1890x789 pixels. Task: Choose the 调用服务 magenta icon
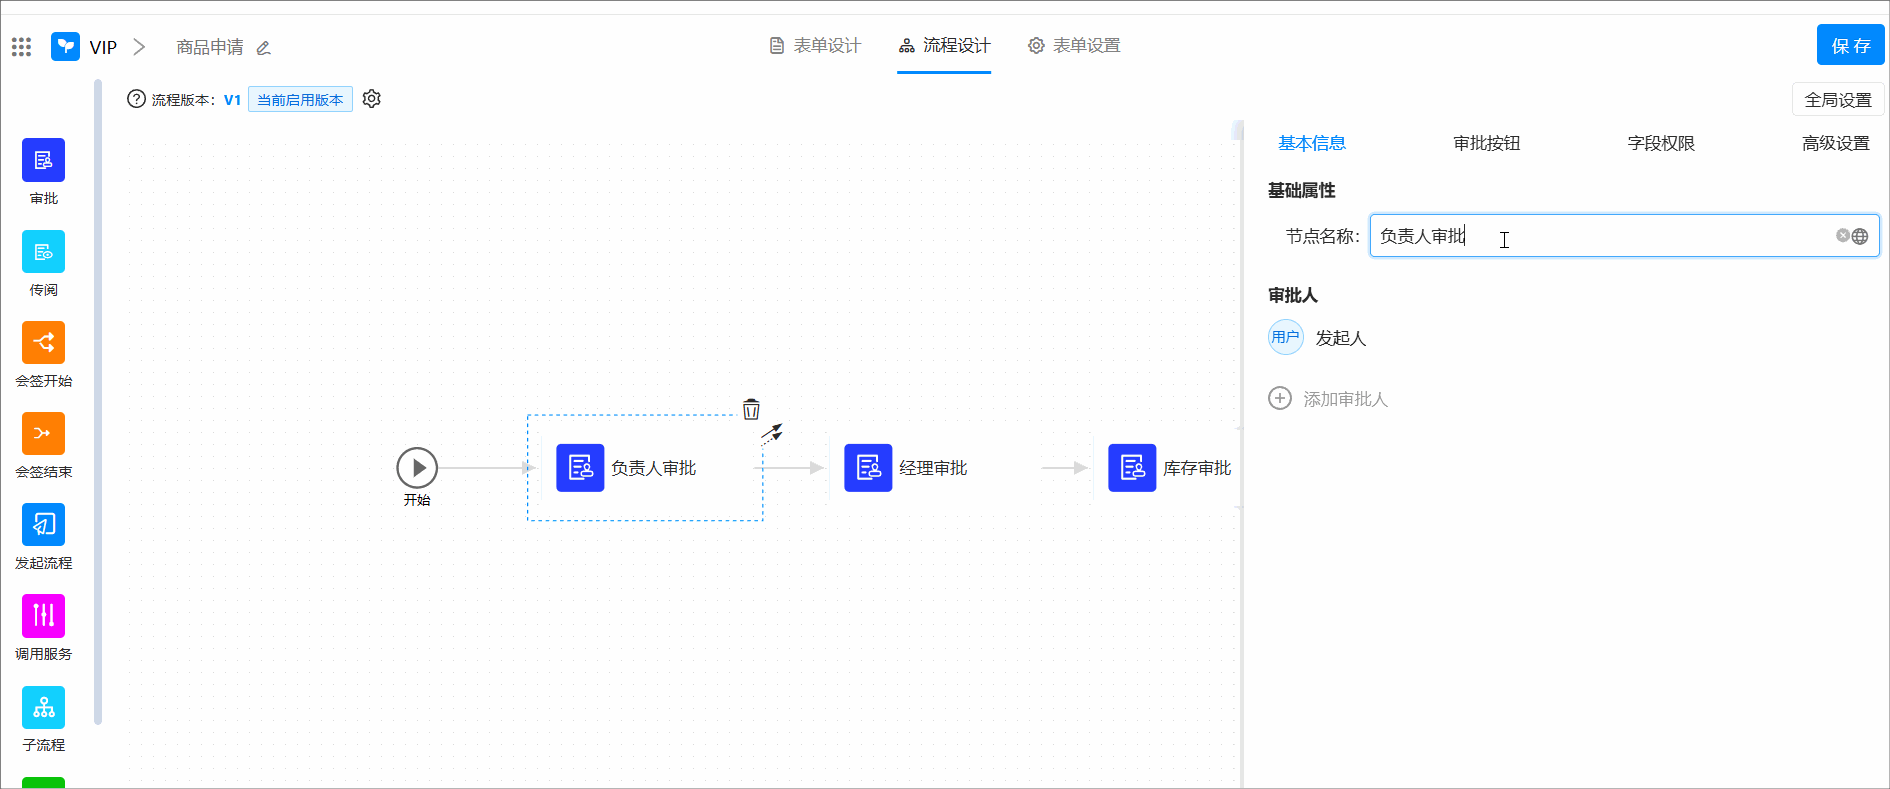[43, 615]
